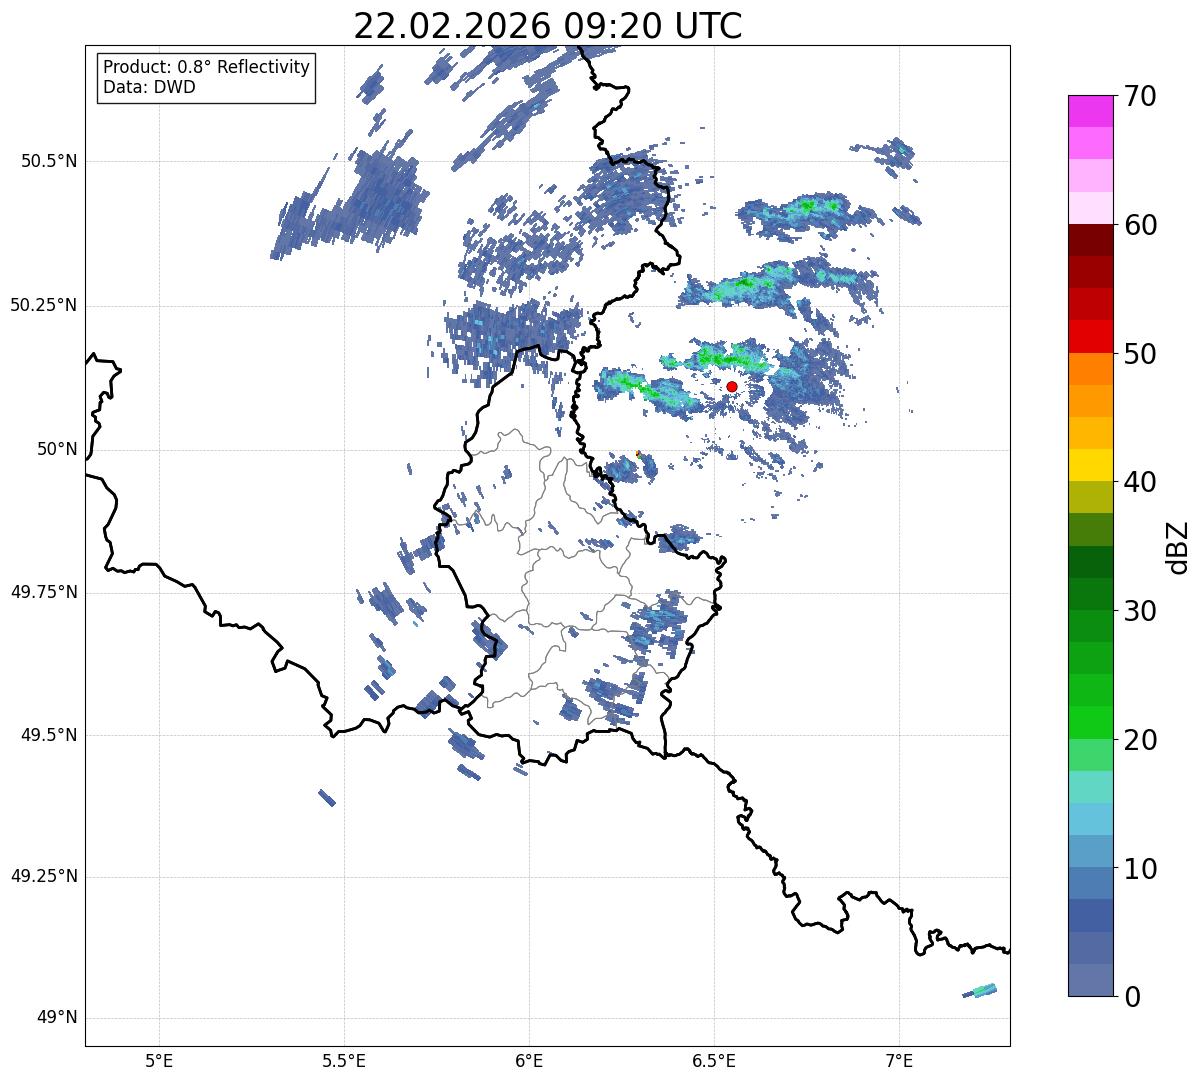Click the colorbar tick label '0'
Screen dimensions: 1202x1081
1132,997
